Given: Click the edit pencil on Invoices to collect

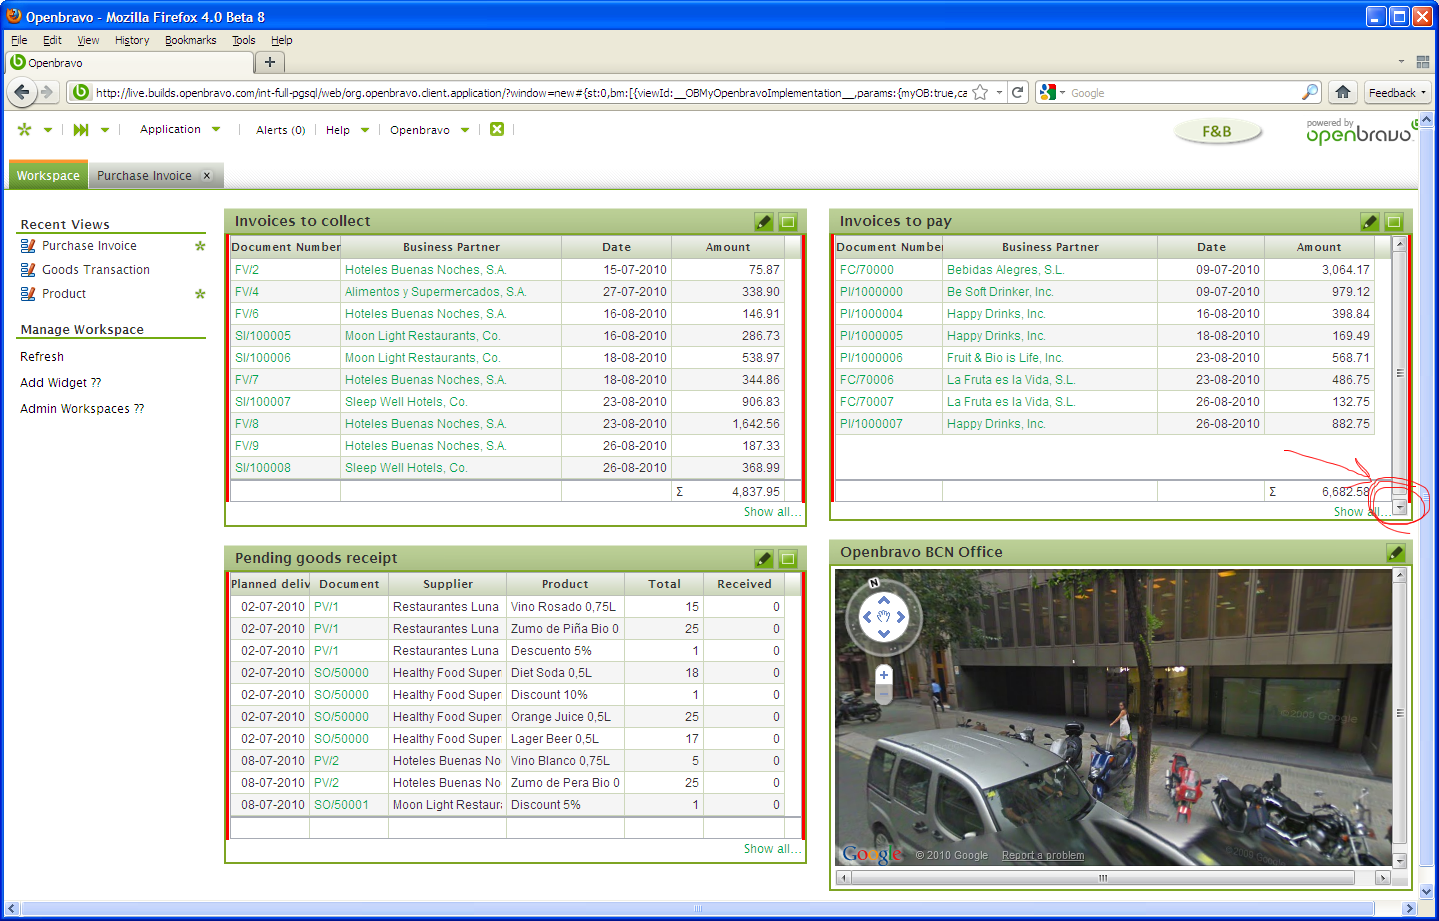Looking at the screenshot, I should pyautogui.click(x=763, y=222).
